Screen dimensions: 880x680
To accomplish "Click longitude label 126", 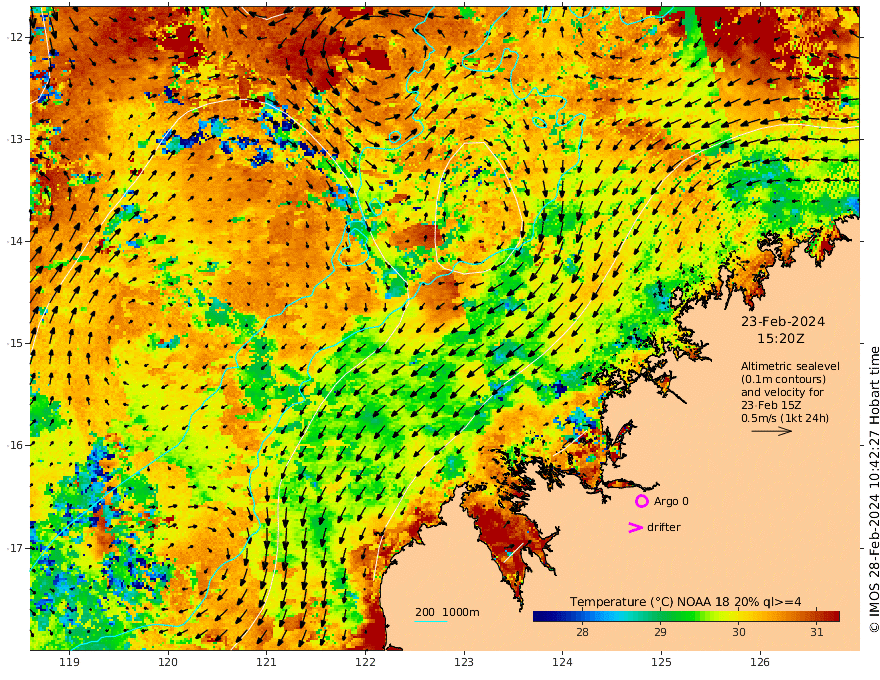I will click(760, 662).
